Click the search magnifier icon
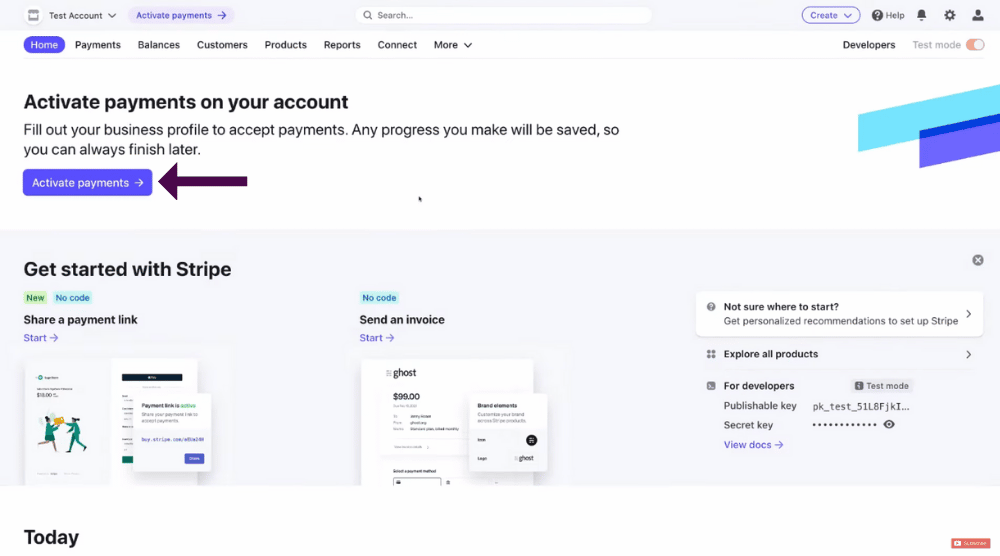Screen dimensions: 1000x556 click(x=367, y=15)
